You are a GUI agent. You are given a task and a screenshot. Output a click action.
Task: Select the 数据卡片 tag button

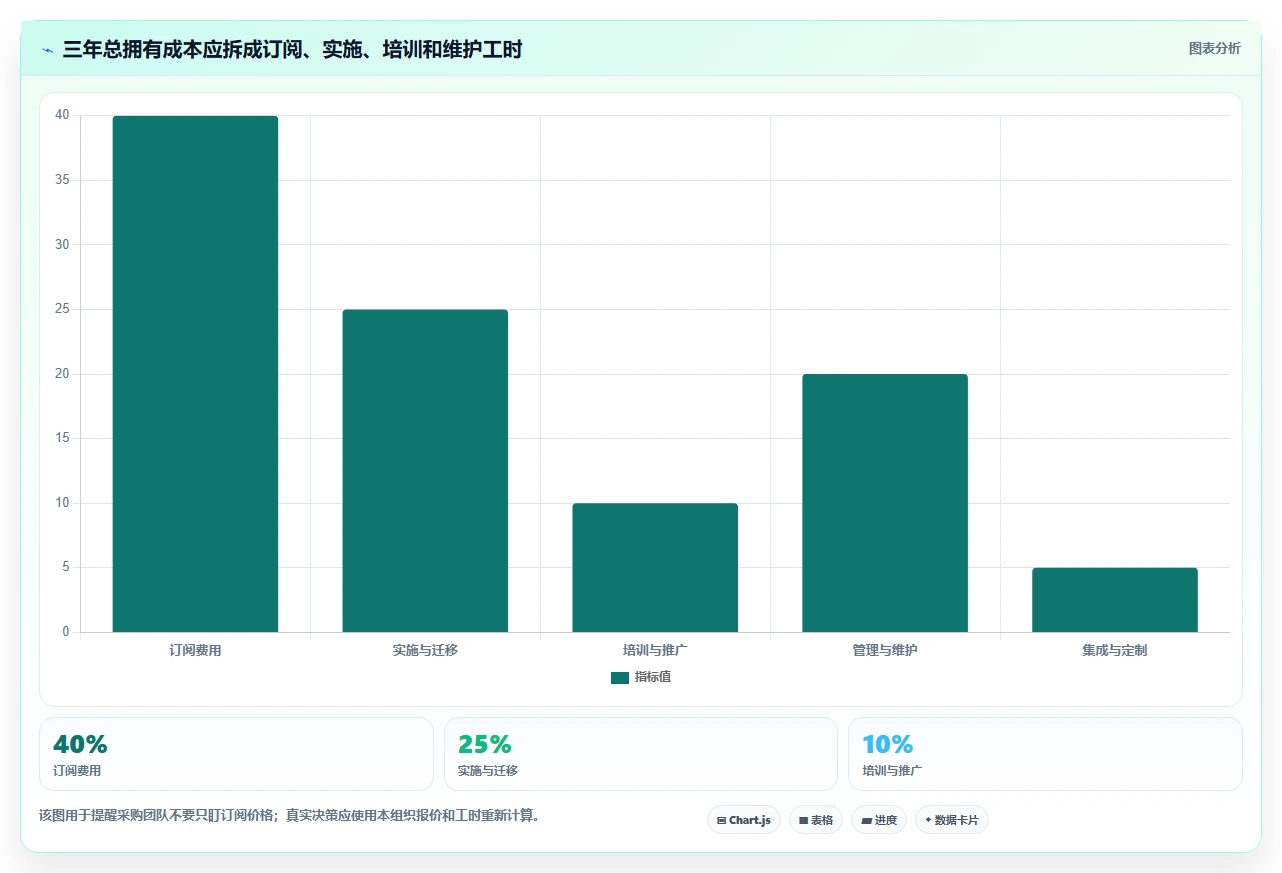pyautogui.click(x=952, y=820)
